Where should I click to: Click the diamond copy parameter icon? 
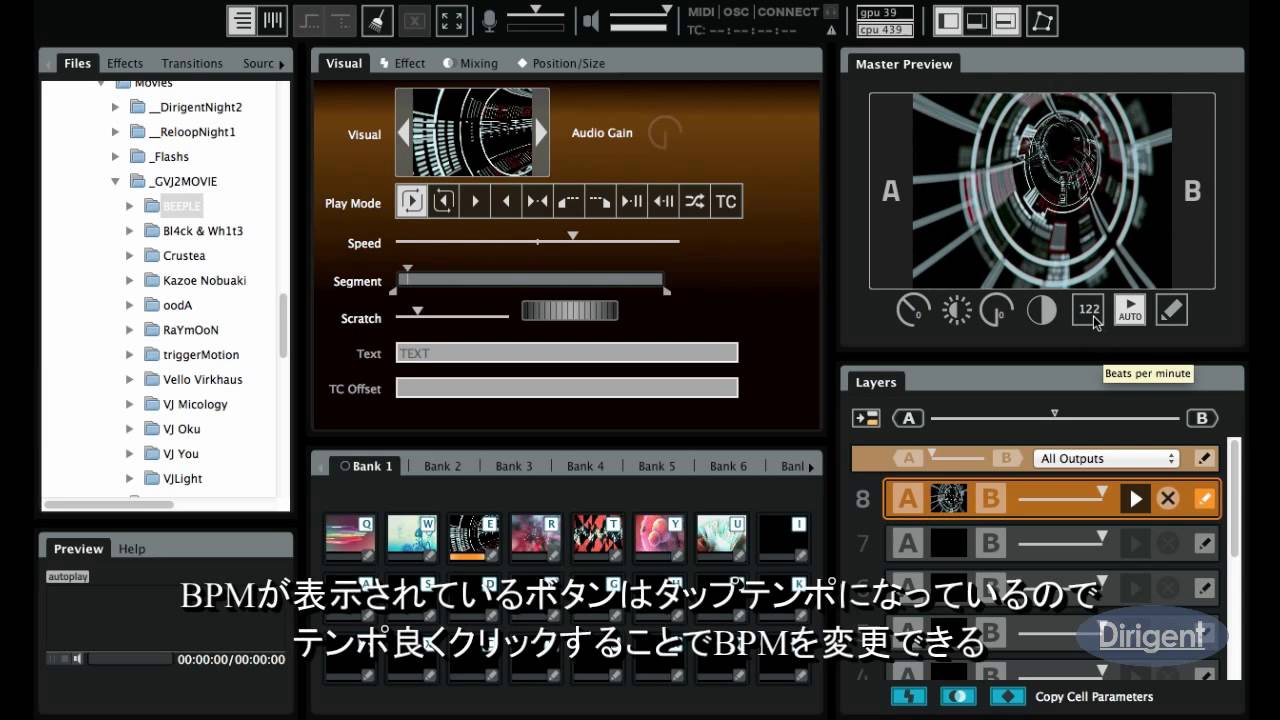pyautogui.click(x=1008, y=696)
